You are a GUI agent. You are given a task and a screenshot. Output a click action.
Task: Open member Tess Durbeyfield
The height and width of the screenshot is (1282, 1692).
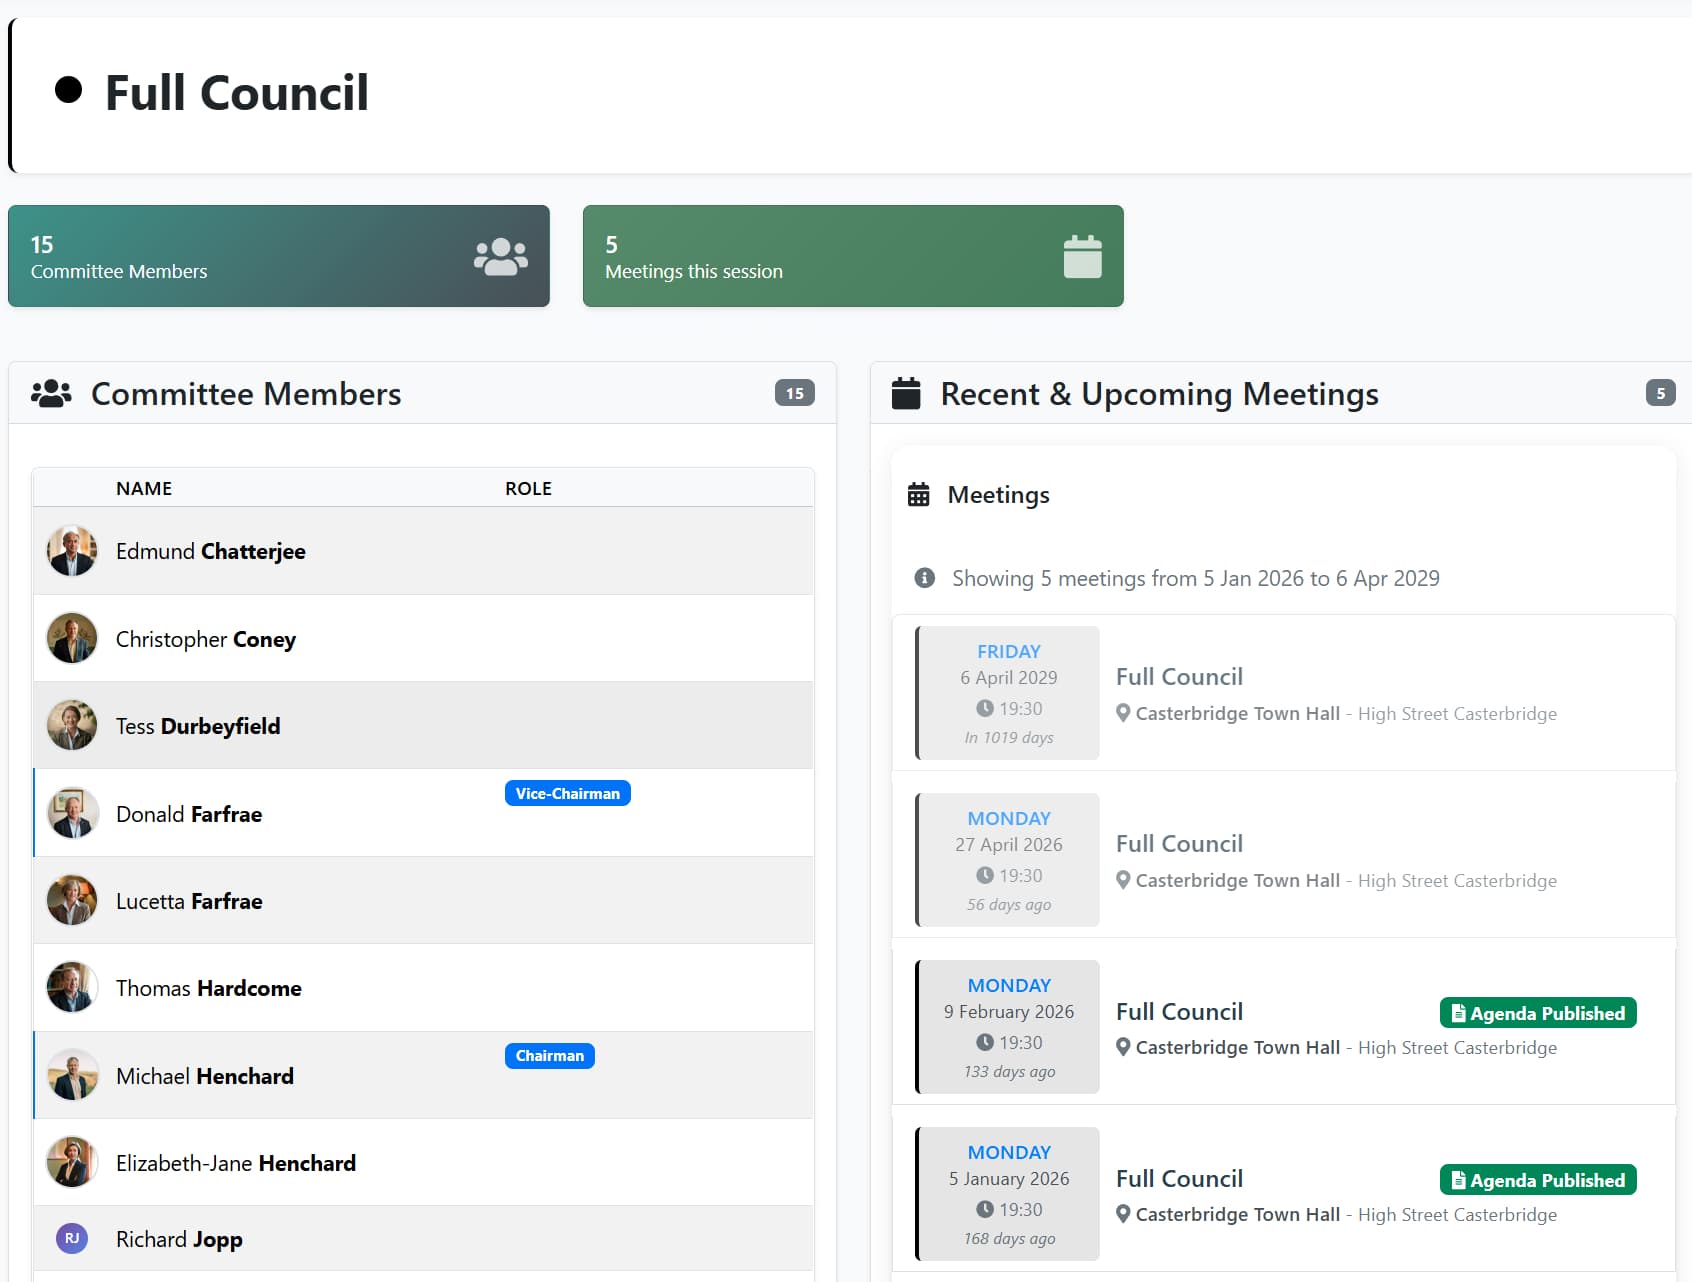tap(198, 726)
